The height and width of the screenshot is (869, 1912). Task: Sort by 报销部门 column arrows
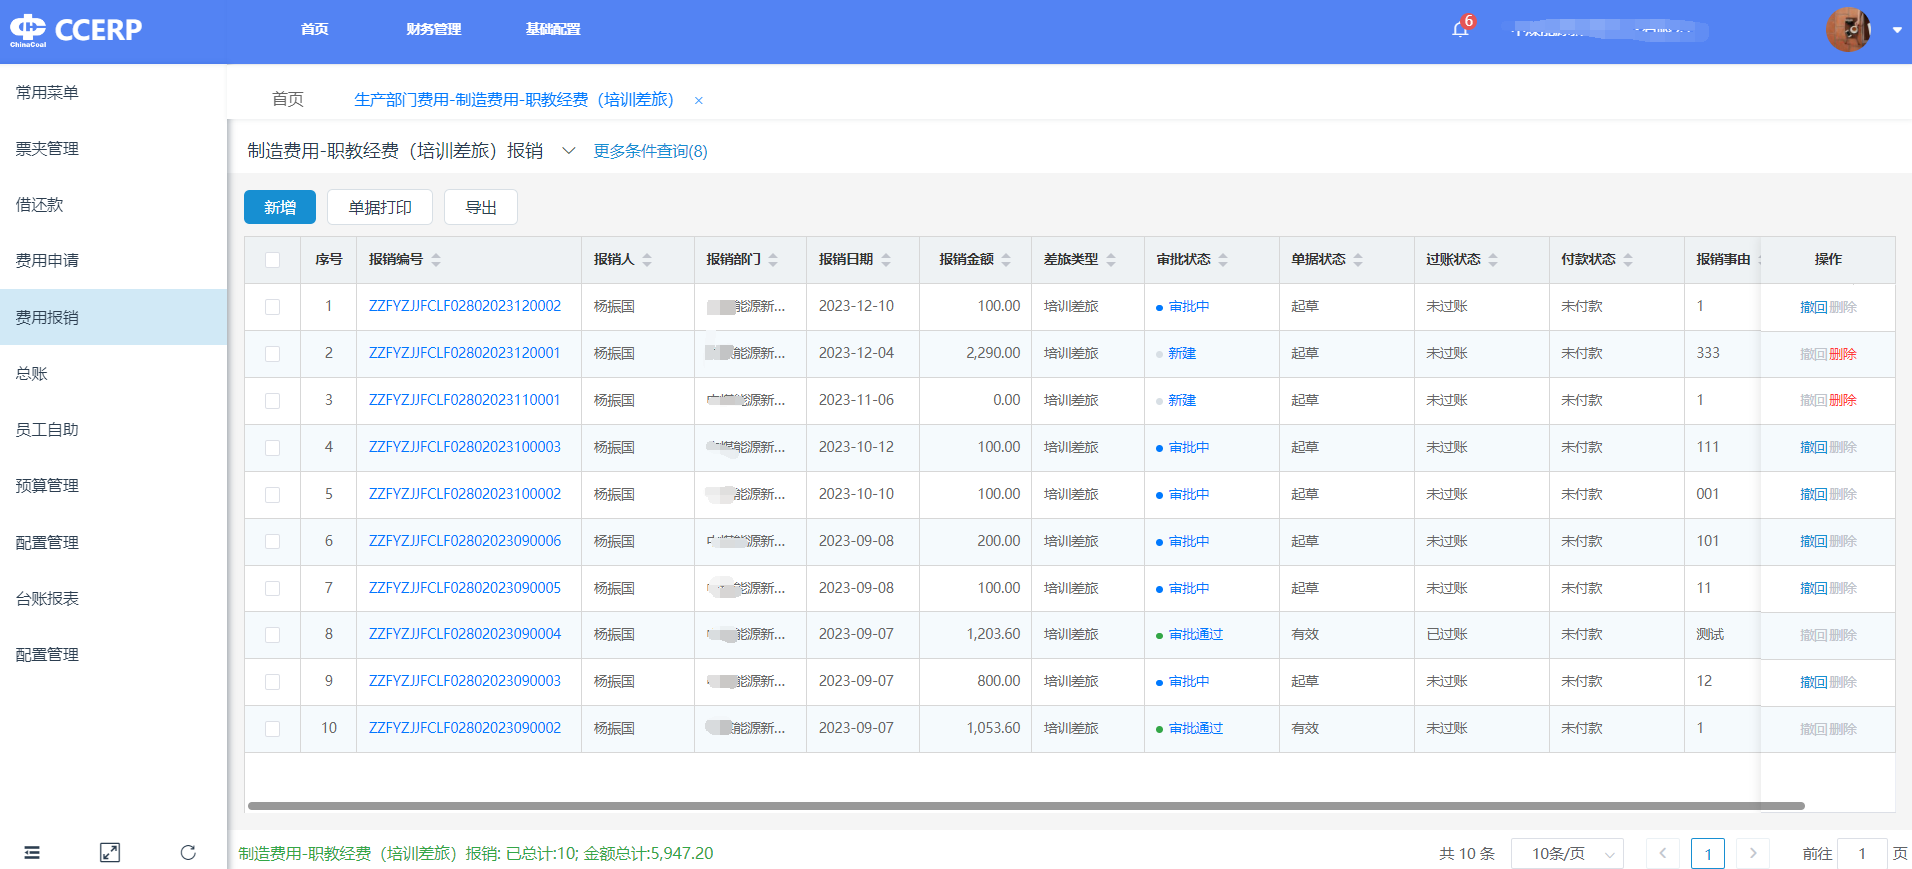[773, 260]
